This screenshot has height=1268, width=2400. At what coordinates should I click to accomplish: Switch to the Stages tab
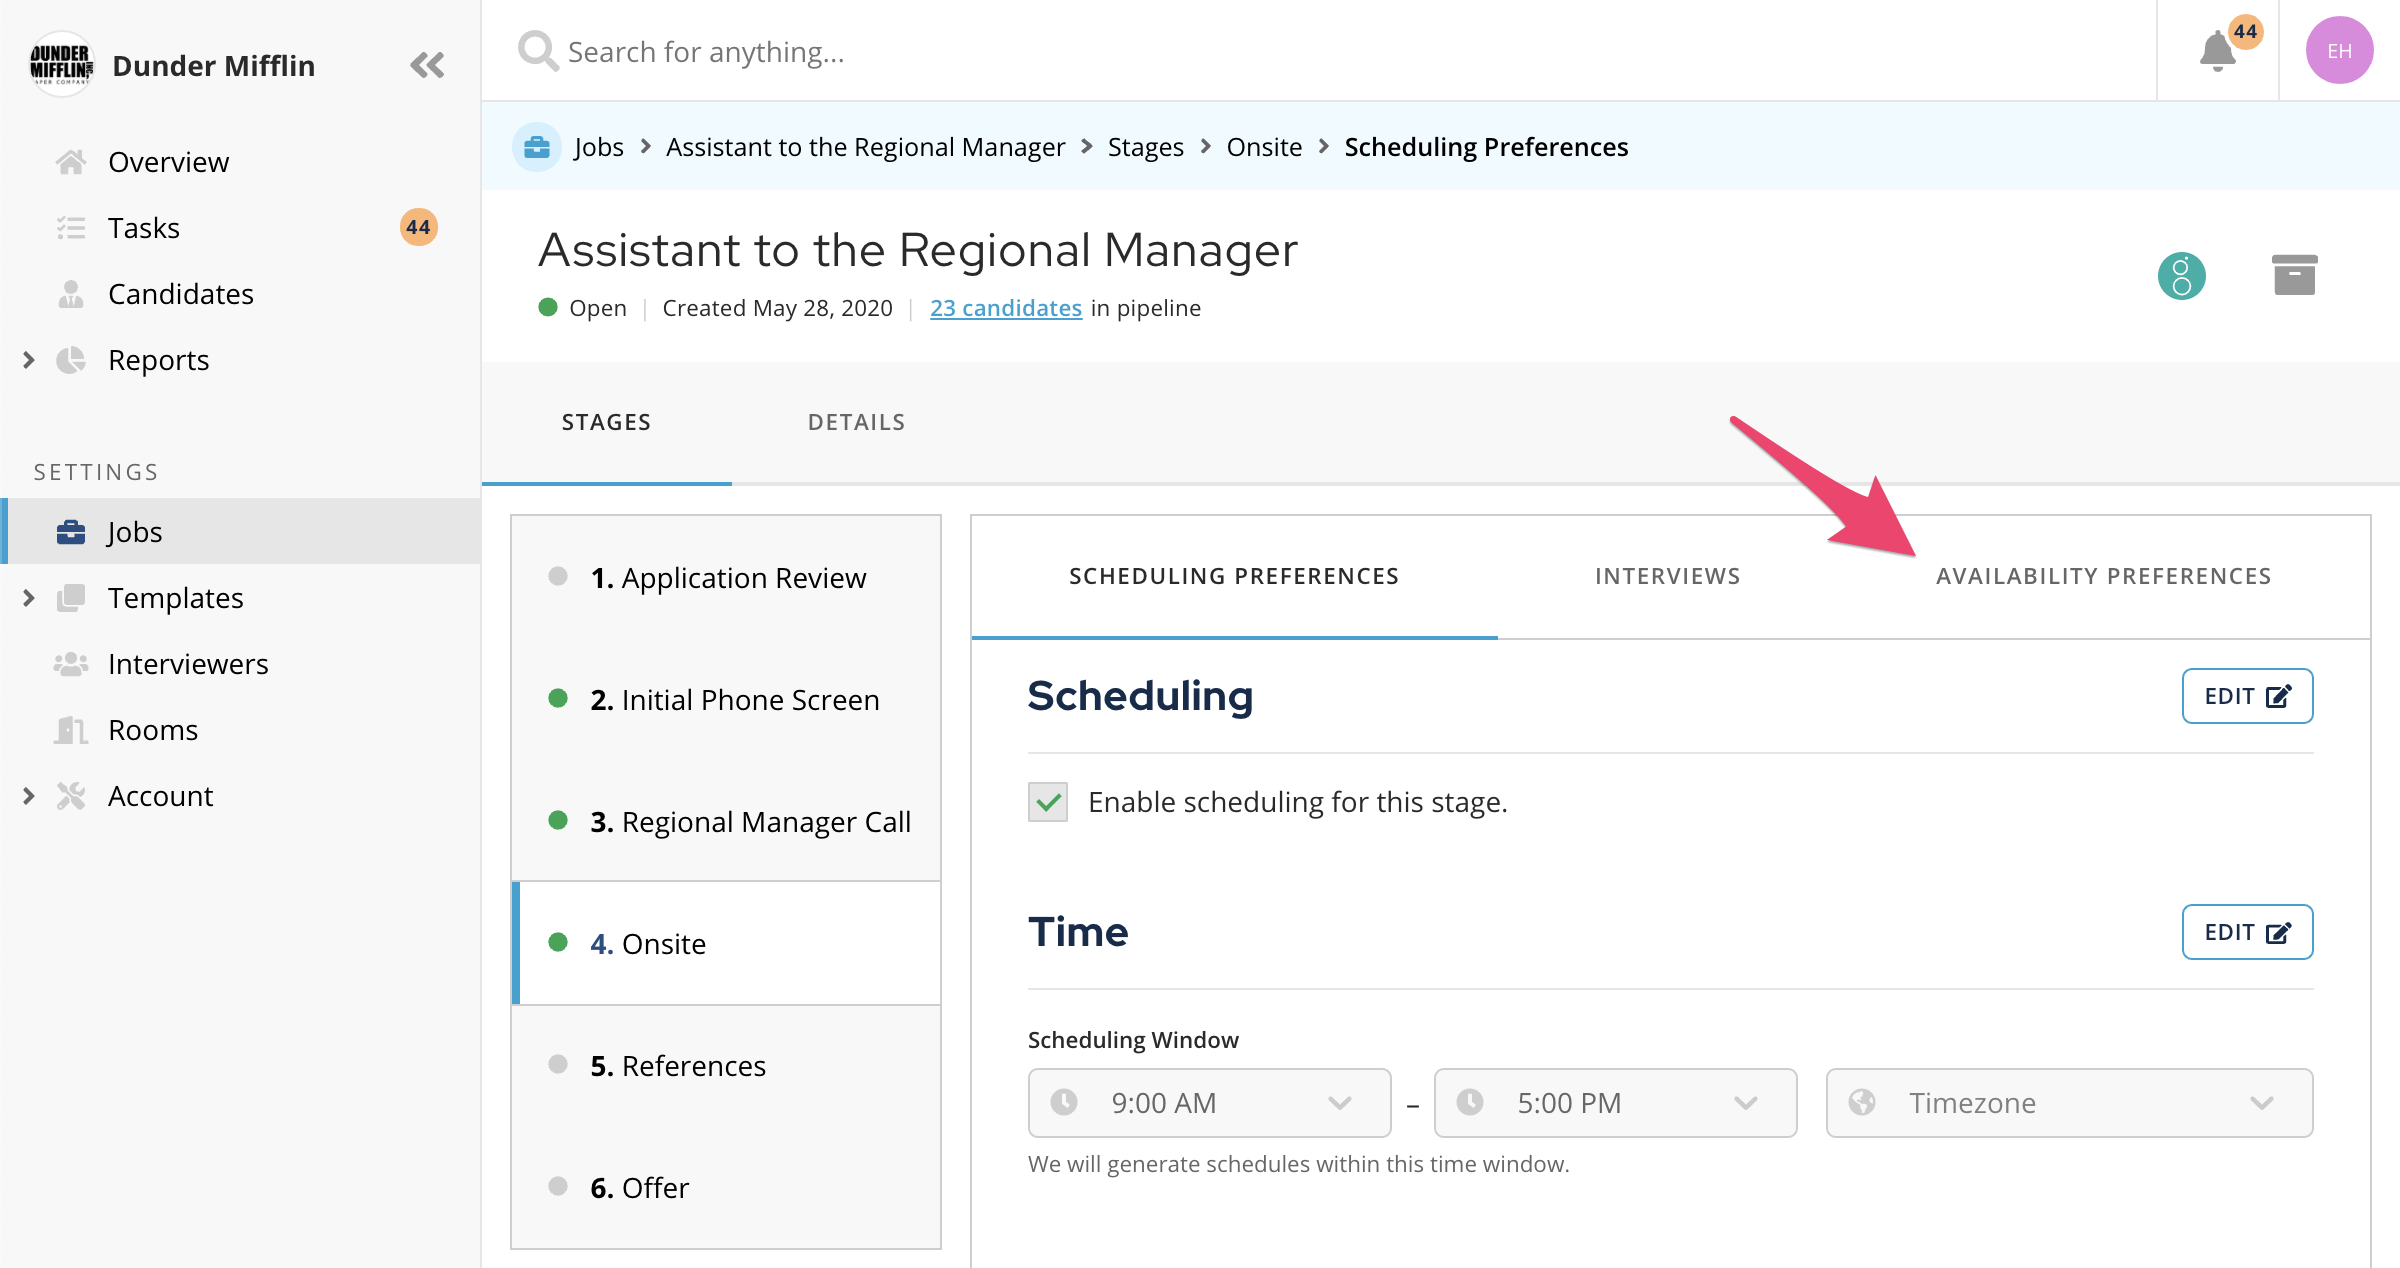606,422
